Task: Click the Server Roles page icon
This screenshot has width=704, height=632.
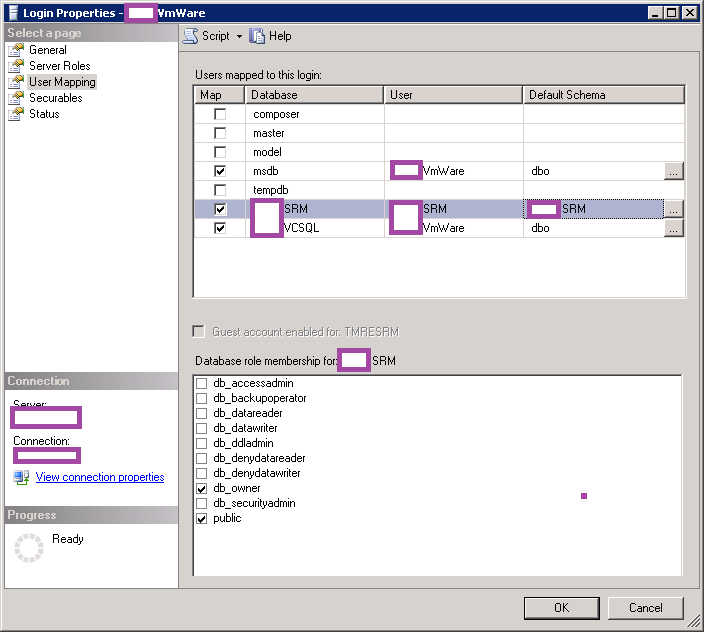Action: tap(16, 66)
